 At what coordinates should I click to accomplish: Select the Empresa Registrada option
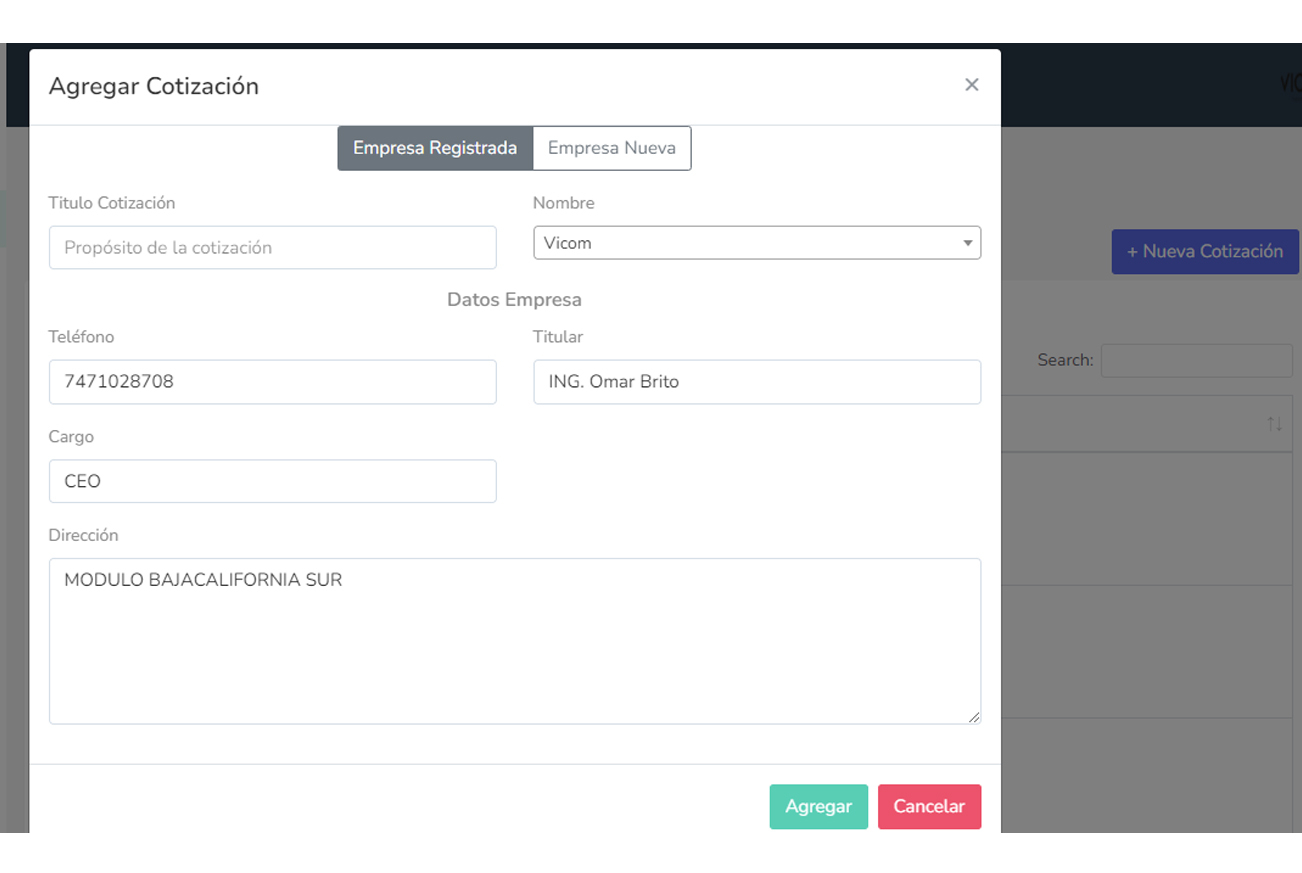435,148
